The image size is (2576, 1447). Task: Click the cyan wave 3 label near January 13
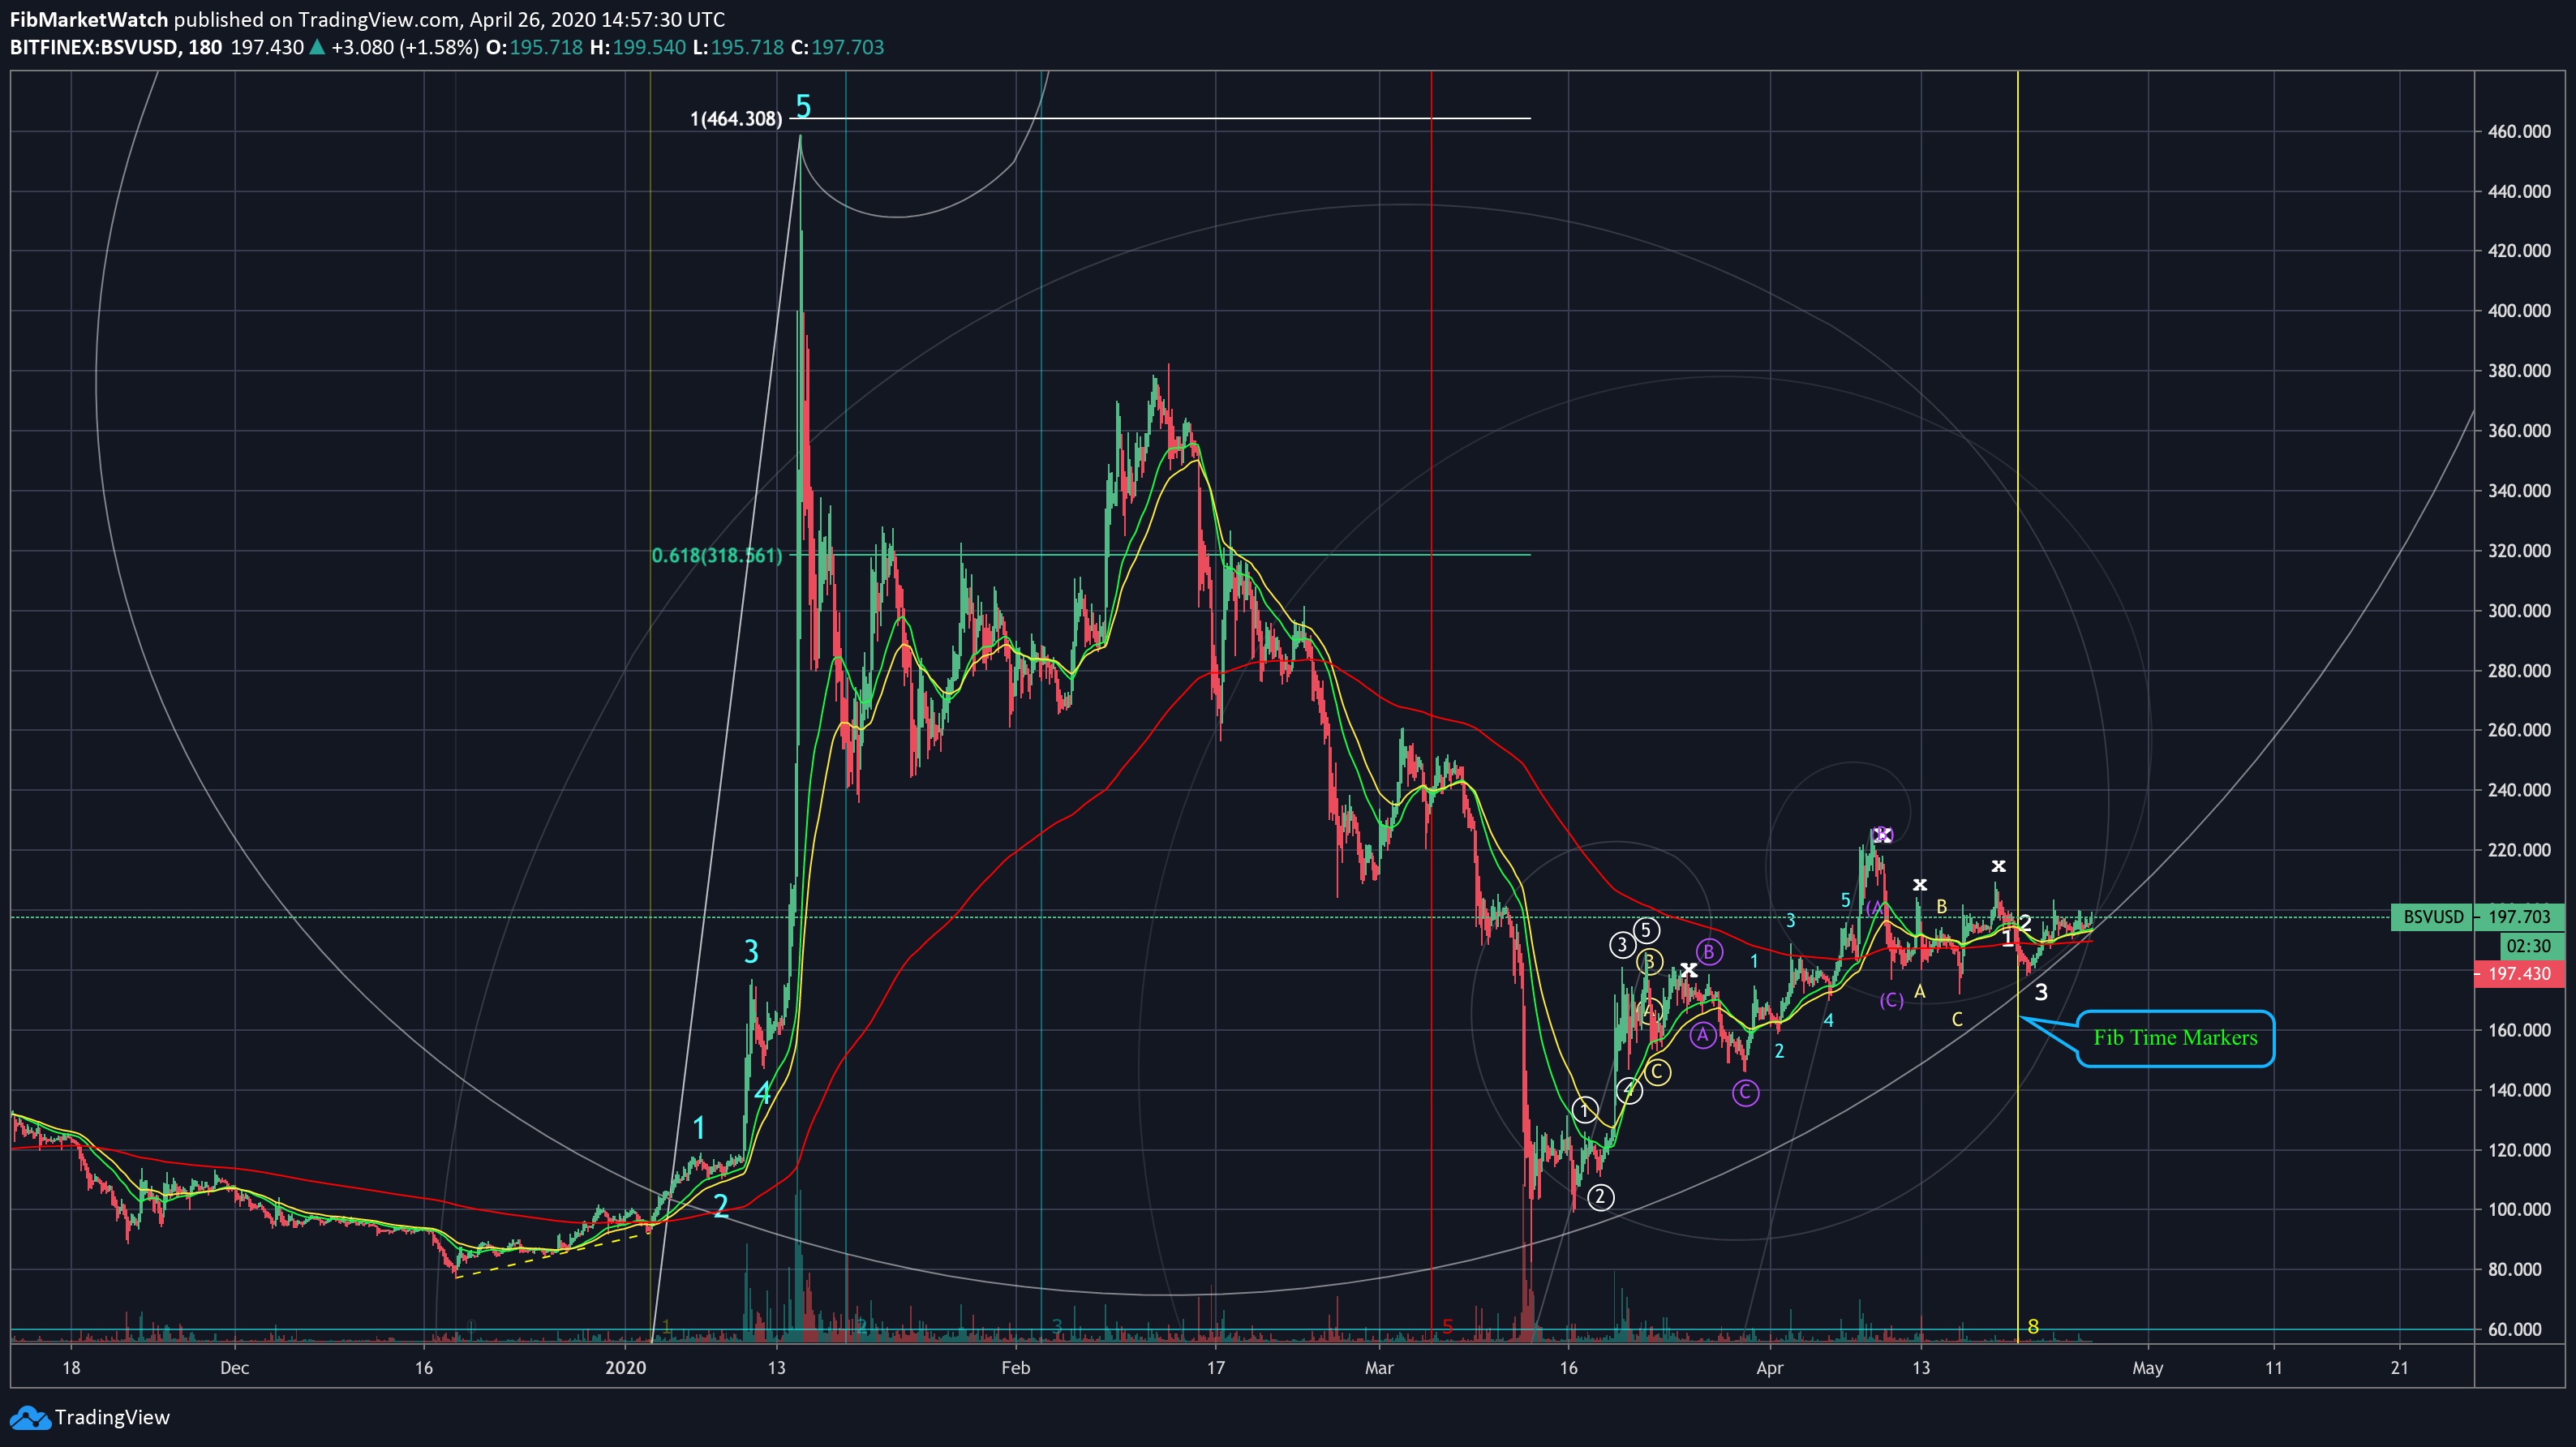(x=751, y=951)
